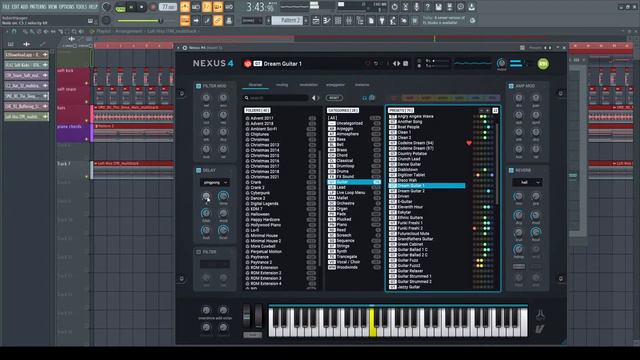Viewport: 640px width, 360px height.
Task: Switch to the mixing tab in Nexus
Action: [282, 85]
